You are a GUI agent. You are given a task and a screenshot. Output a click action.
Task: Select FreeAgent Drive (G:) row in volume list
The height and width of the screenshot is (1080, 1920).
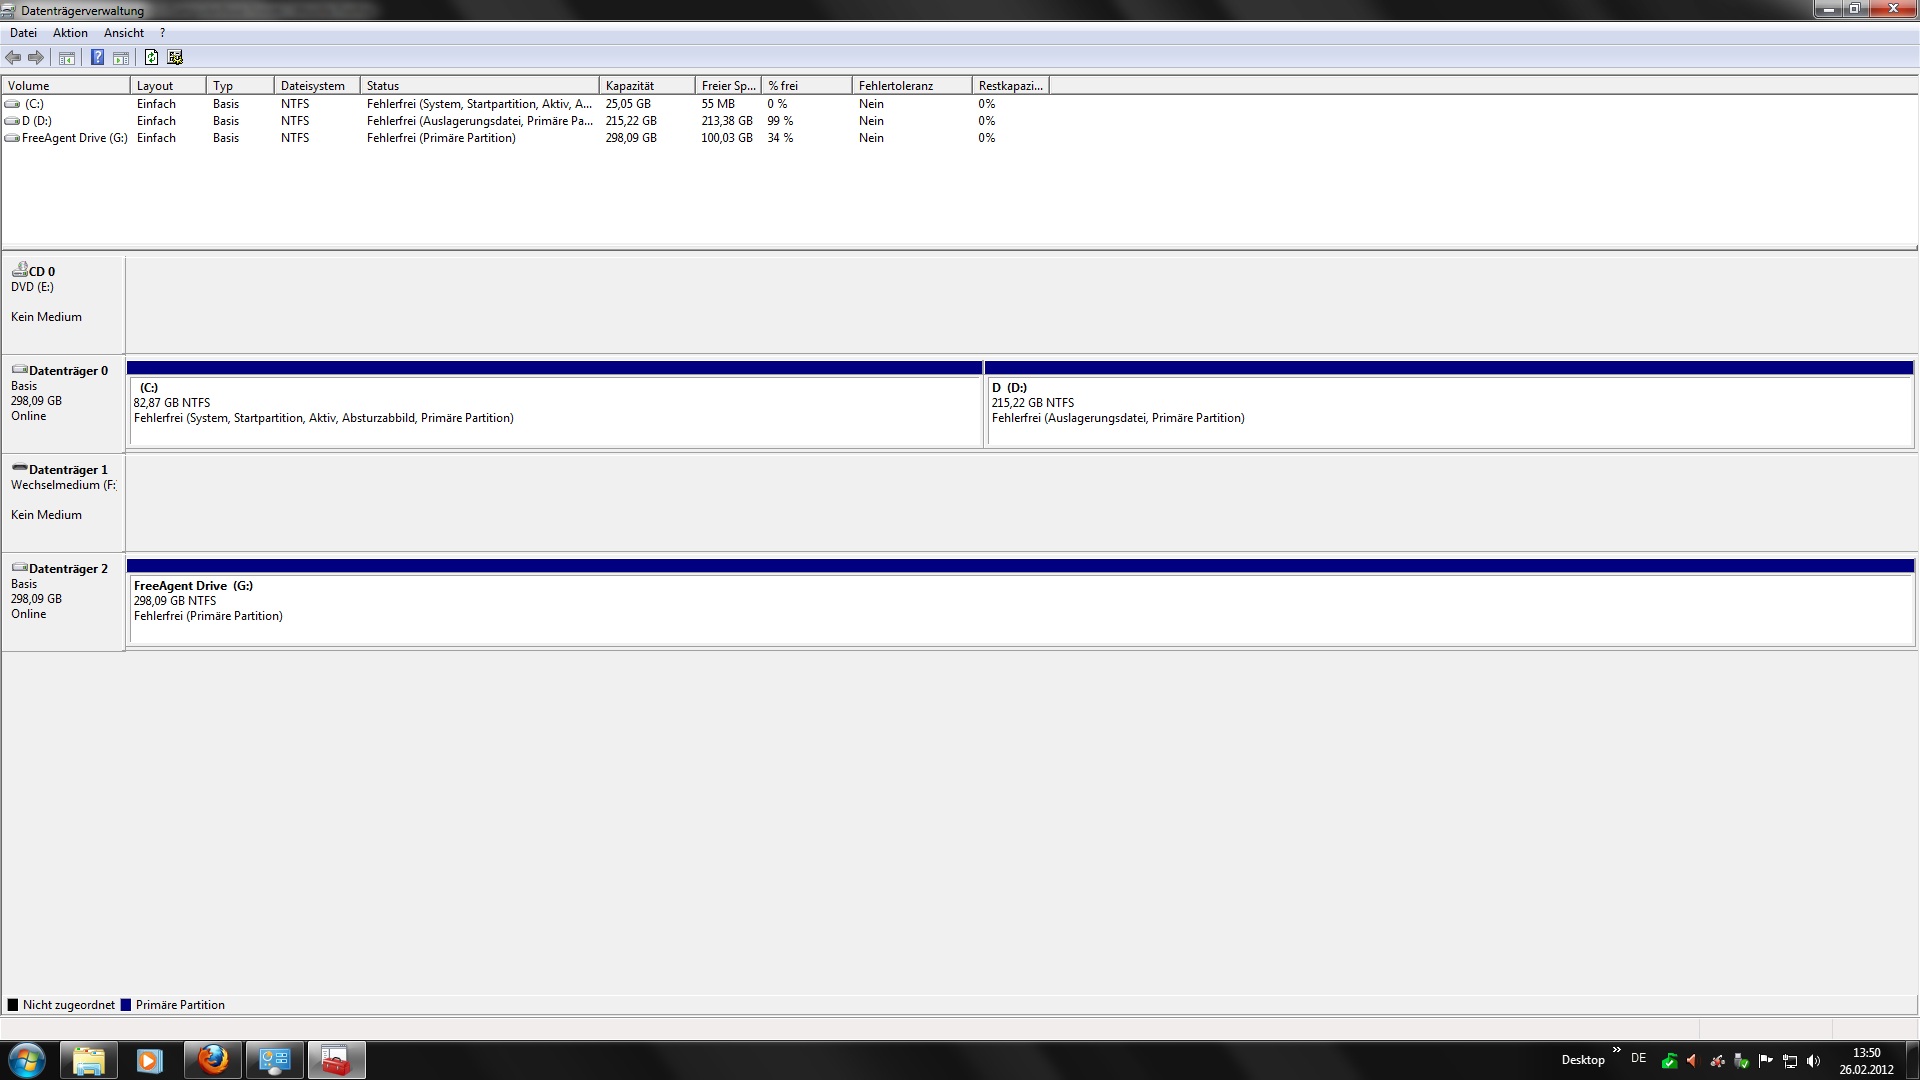(x=74, y=138)
